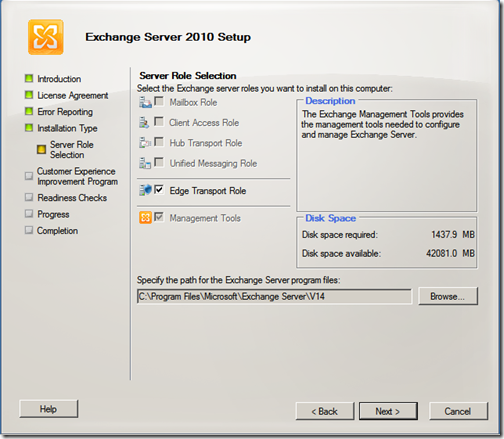The height and width of the screenshot is (439, 504).
Task: Click the Management Tools label
Action: pos(205,218)
